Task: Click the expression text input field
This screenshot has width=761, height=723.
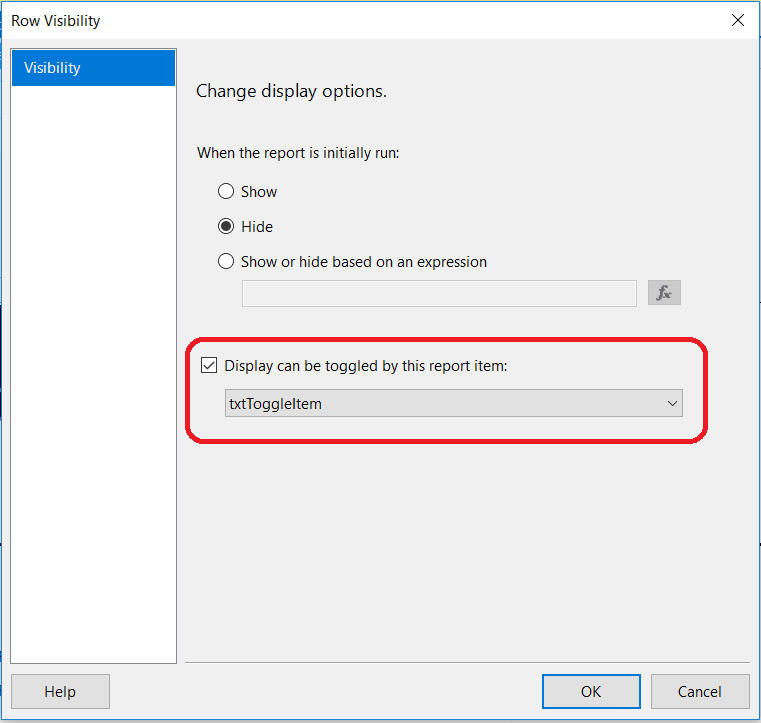Action: tap(439, 293)
